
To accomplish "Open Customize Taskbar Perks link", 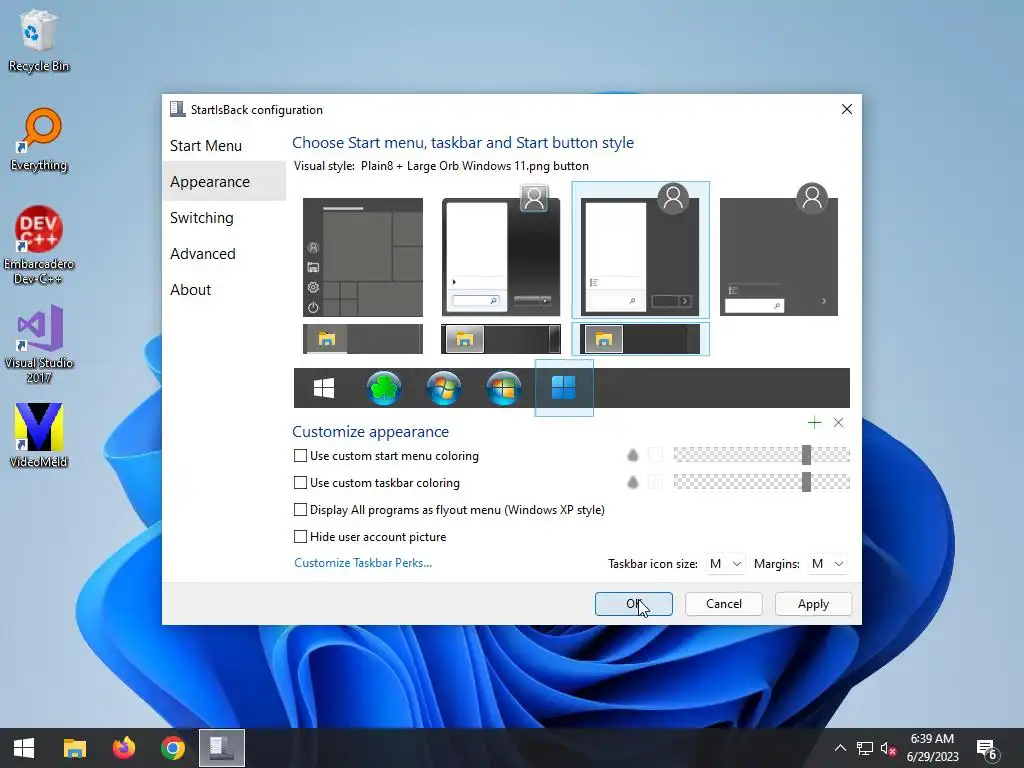I will pyautogui.click(x=363, y=563).
